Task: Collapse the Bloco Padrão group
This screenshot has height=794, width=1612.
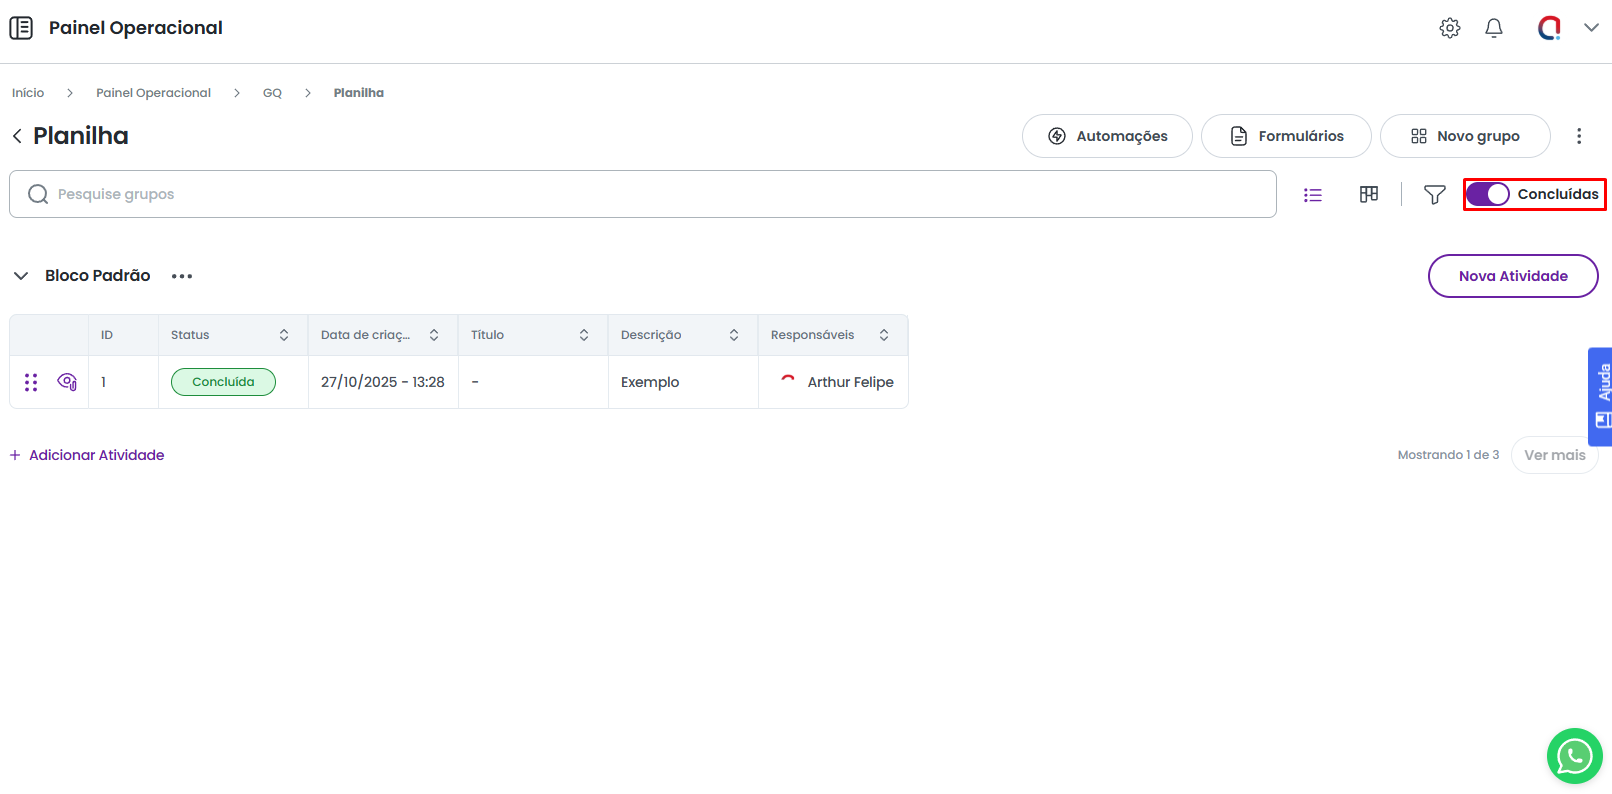Action: click(x=21, y=276)
